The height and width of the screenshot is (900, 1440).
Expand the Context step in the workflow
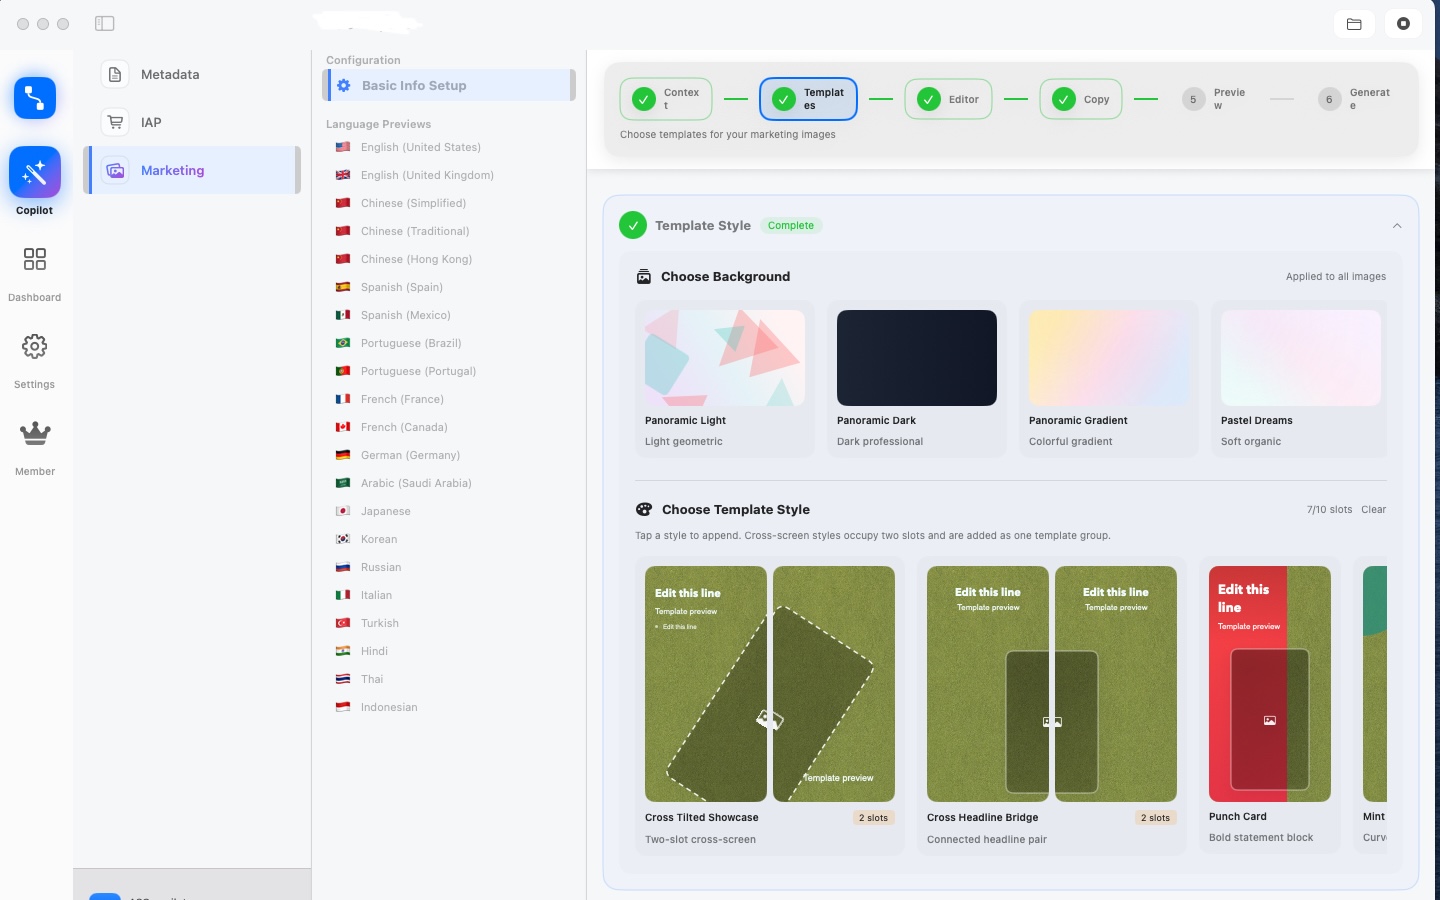tap(665, 99)
